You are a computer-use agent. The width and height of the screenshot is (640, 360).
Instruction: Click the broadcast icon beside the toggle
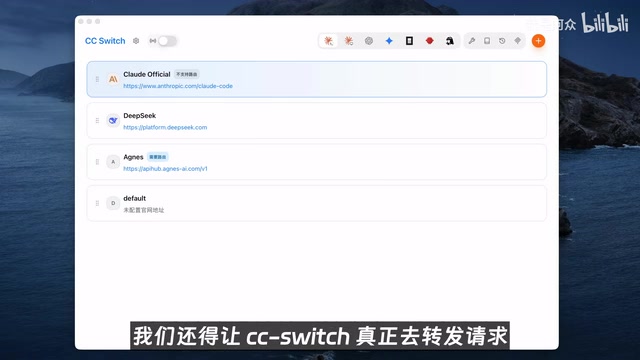point(153,41)
